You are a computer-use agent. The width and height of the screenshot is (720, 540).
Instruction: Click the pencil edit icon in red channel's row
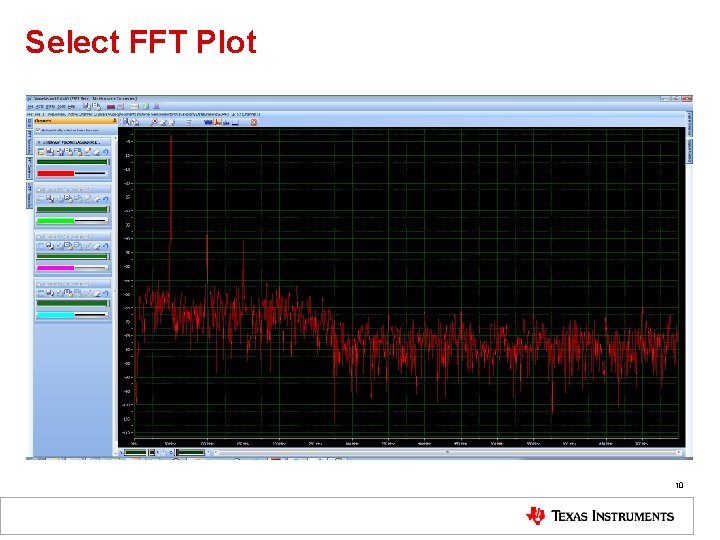coord(88,152)
